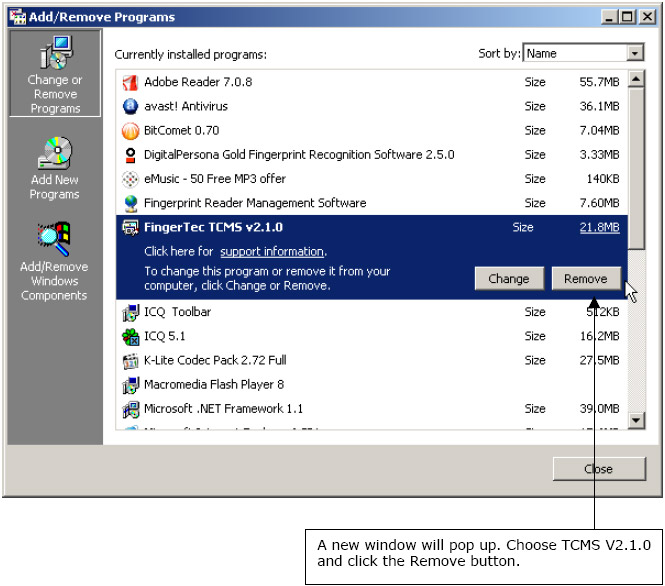This screenshot has width=665, height=586.
Task: Click the ICQ Toolbar icon
Action: pyautogui.click(x=130, y=312)
